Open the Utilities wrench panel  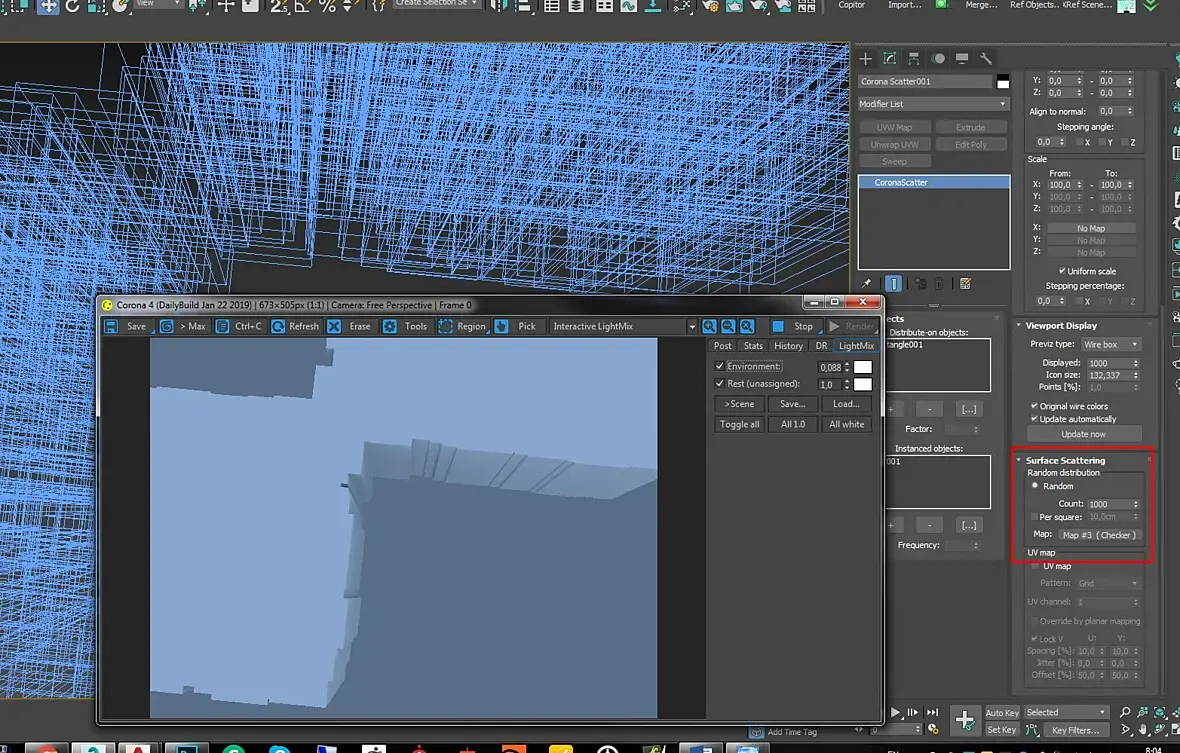pos(985,59)
